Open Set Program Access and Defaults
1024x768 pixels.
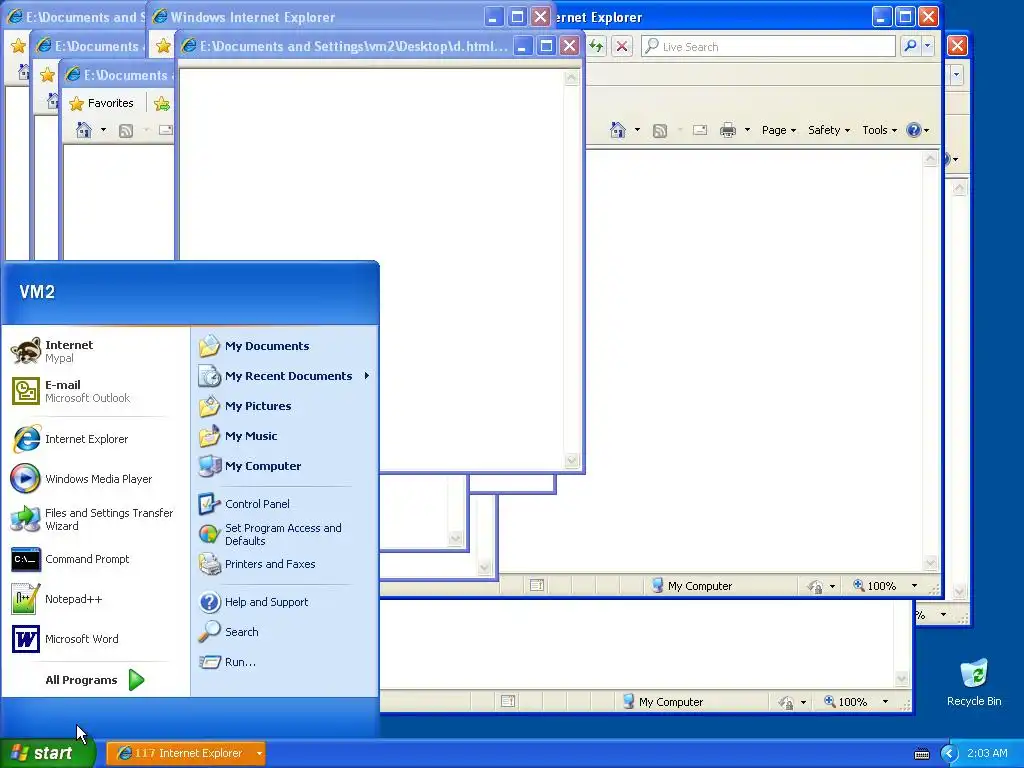coord(285,534)
